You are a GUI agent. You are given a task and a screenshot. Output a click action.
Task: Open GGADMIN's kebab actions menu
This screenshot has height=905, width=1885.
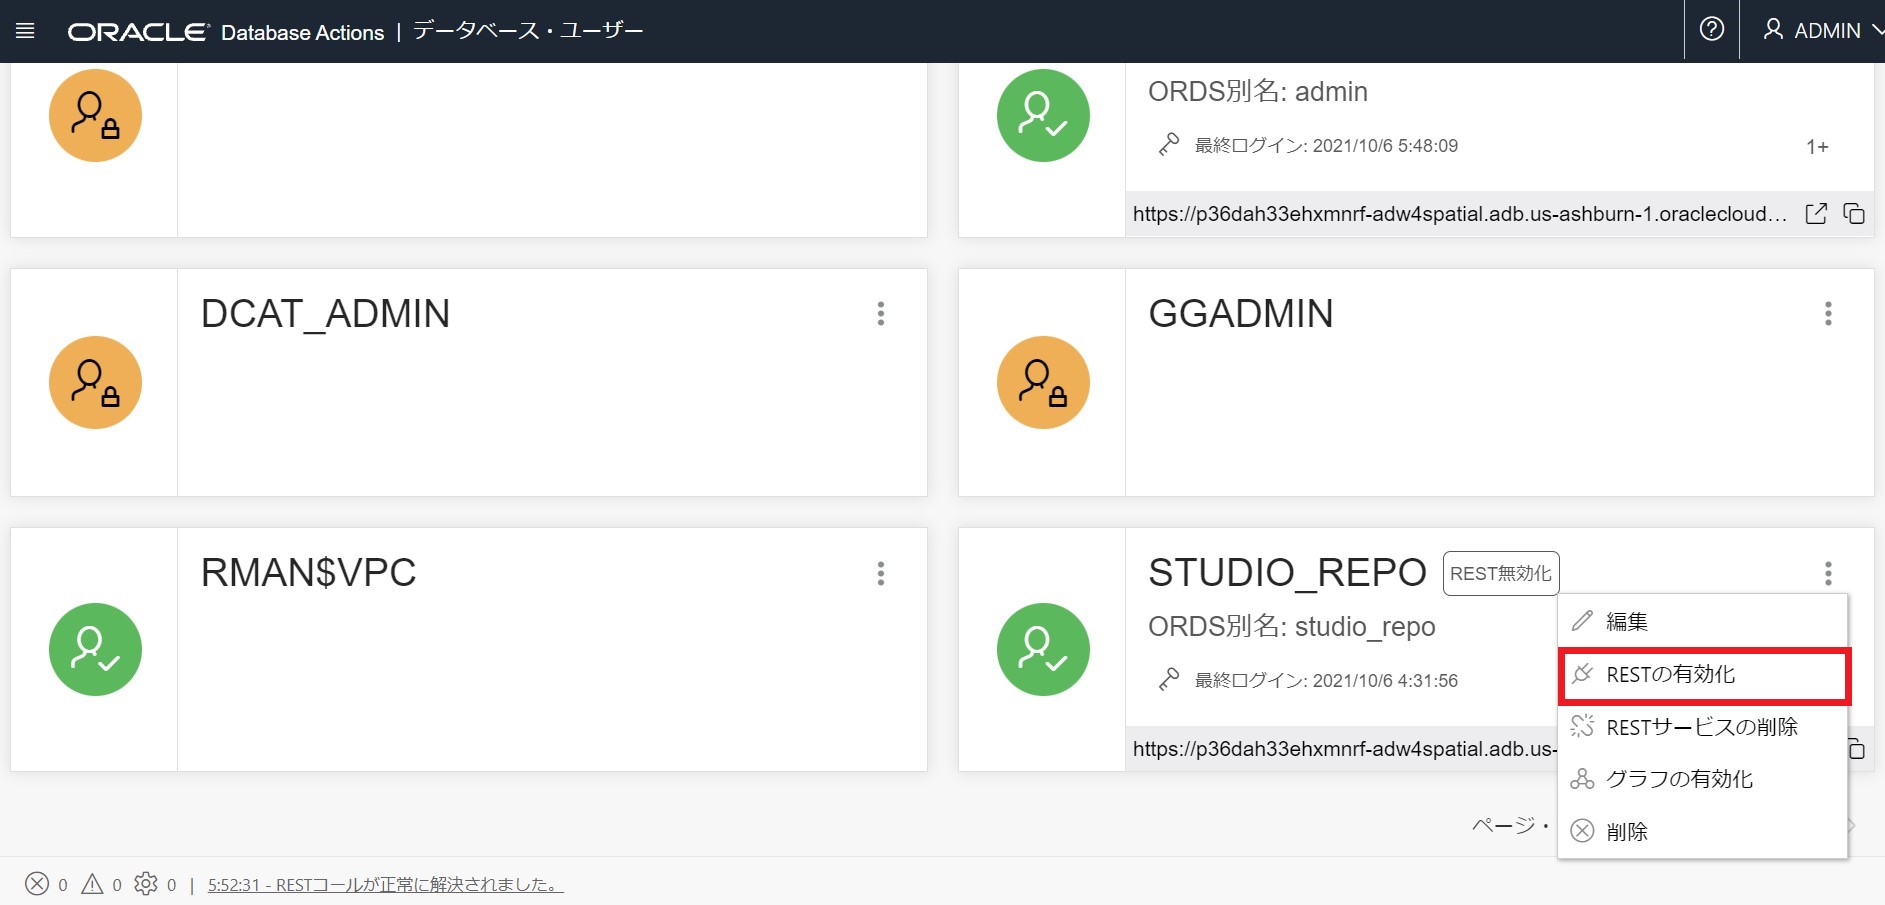coord(1828,314)
